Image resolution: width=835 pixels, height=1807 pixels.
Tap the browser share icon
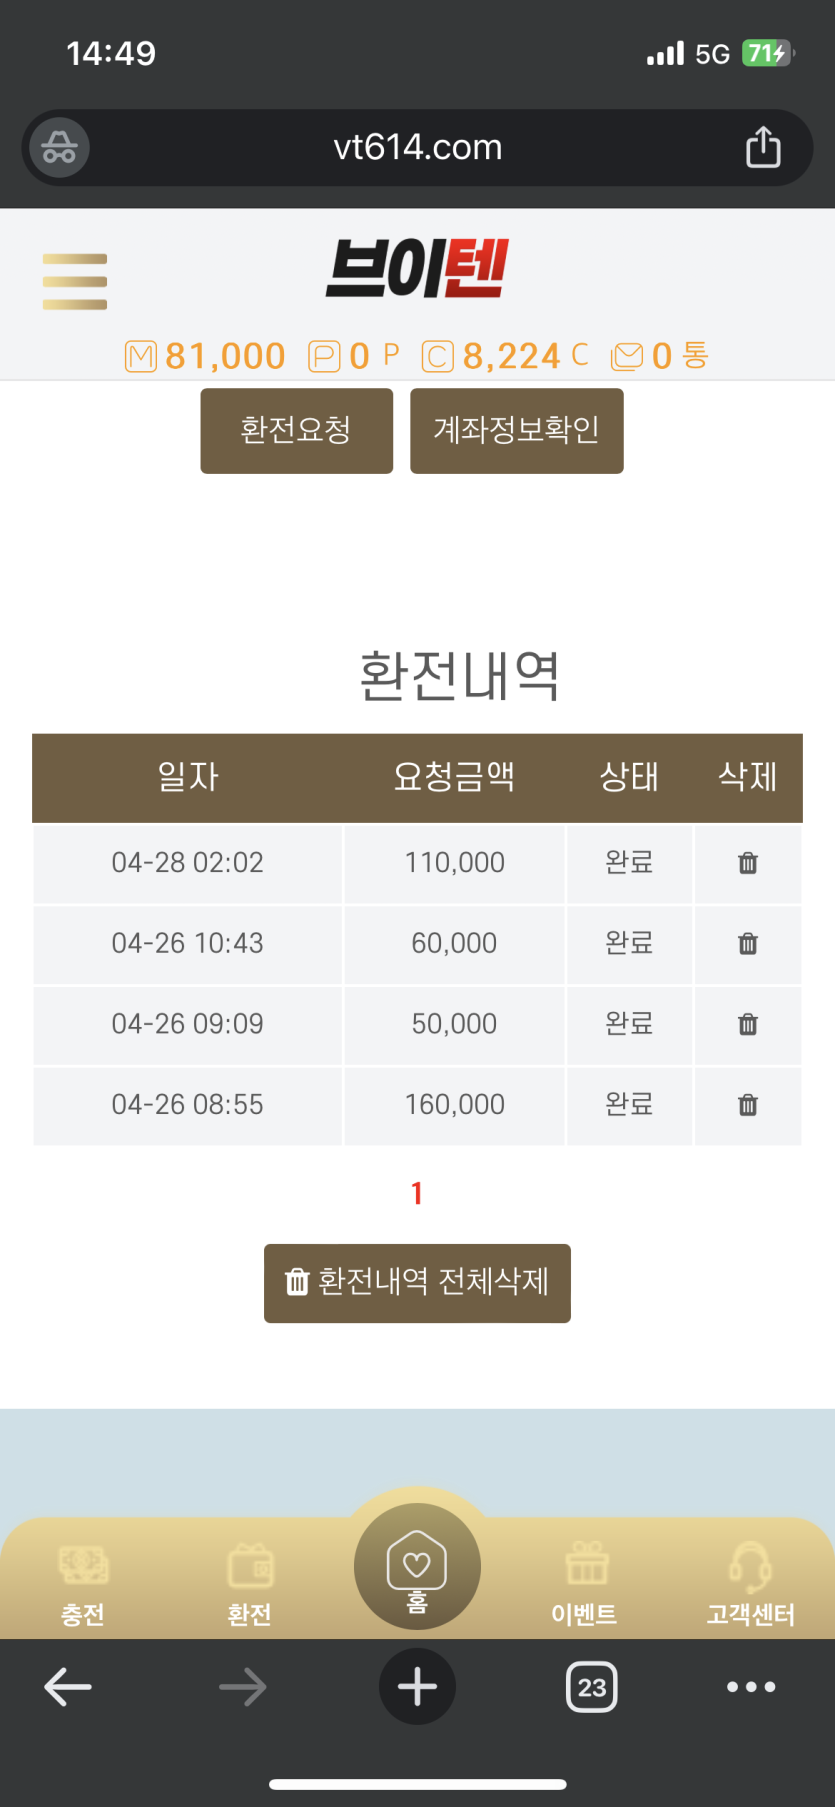click(x=763, y=147)
